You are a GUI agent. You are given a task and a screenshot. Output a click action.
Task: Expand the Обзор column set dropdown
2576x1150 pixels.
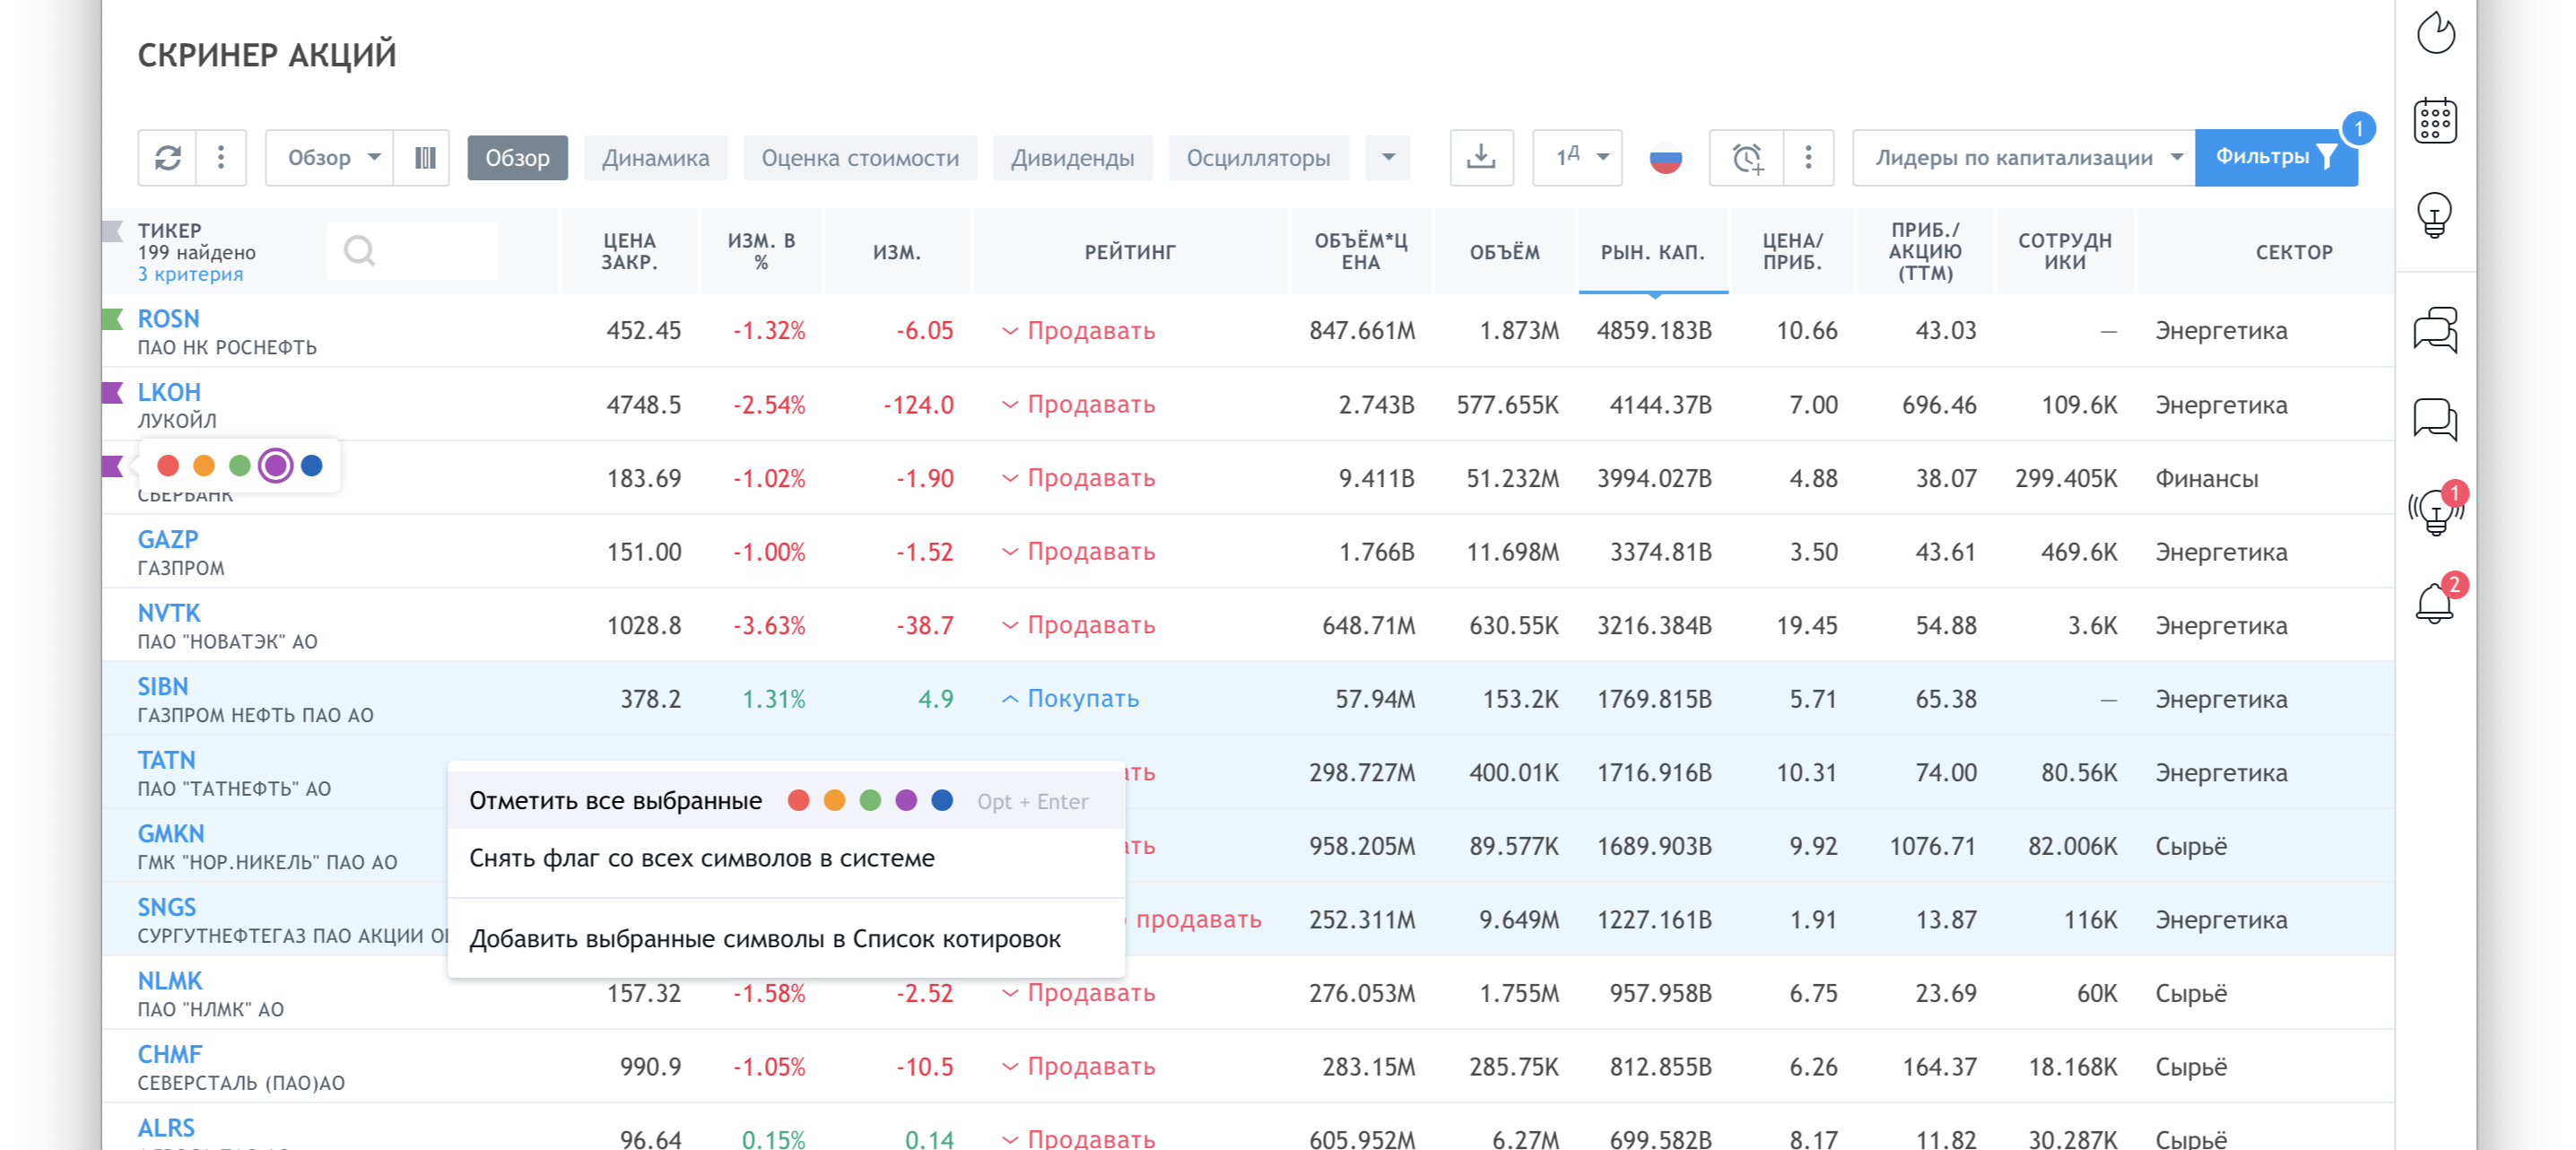coord(331,158)
